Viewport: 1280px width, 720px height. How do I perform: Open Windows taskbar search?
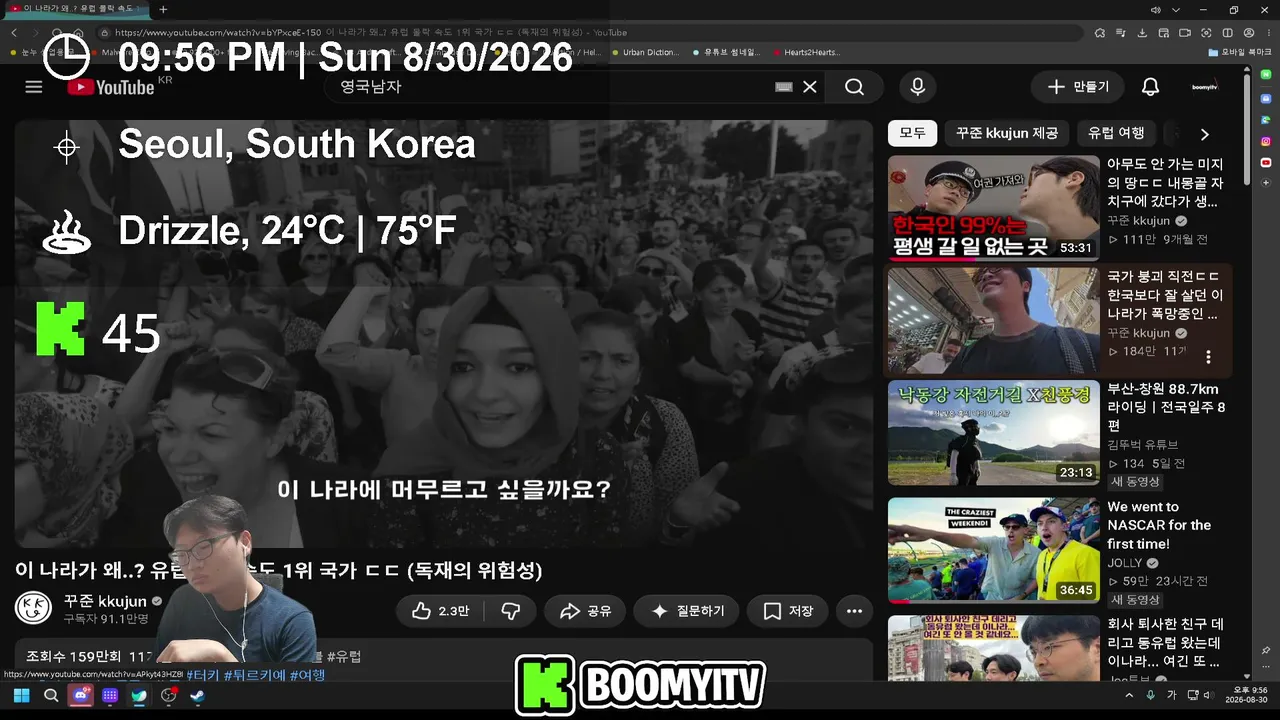click(51, 696)
